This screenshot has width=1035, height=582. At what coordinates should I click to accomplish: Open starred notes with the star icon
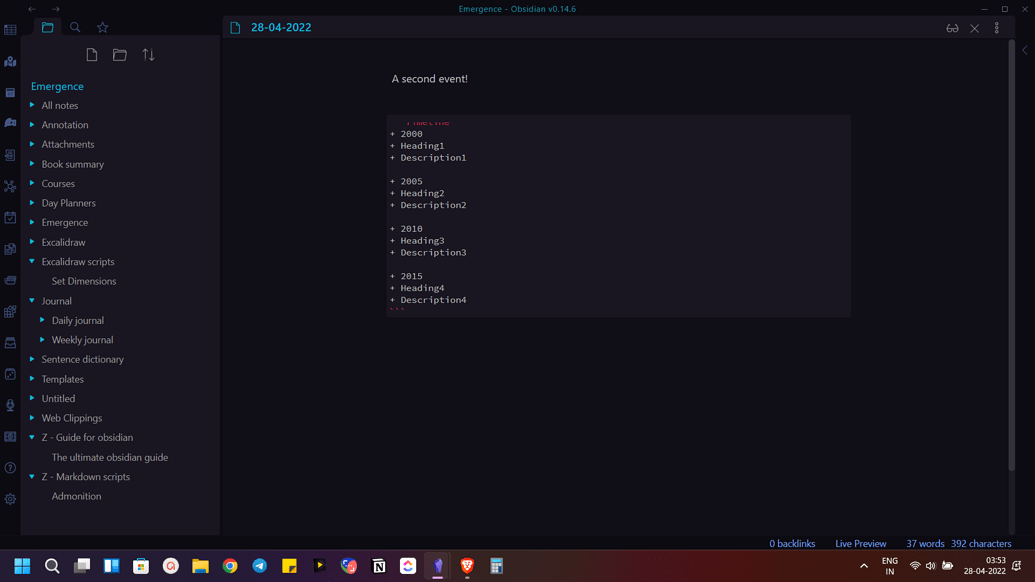pos(102,27)
